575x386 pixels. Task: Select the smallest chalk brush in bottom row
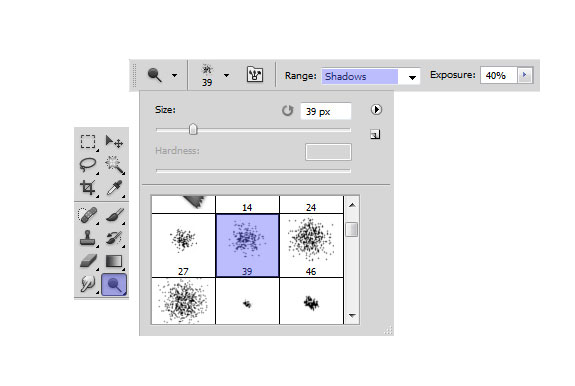pos(247,301)
